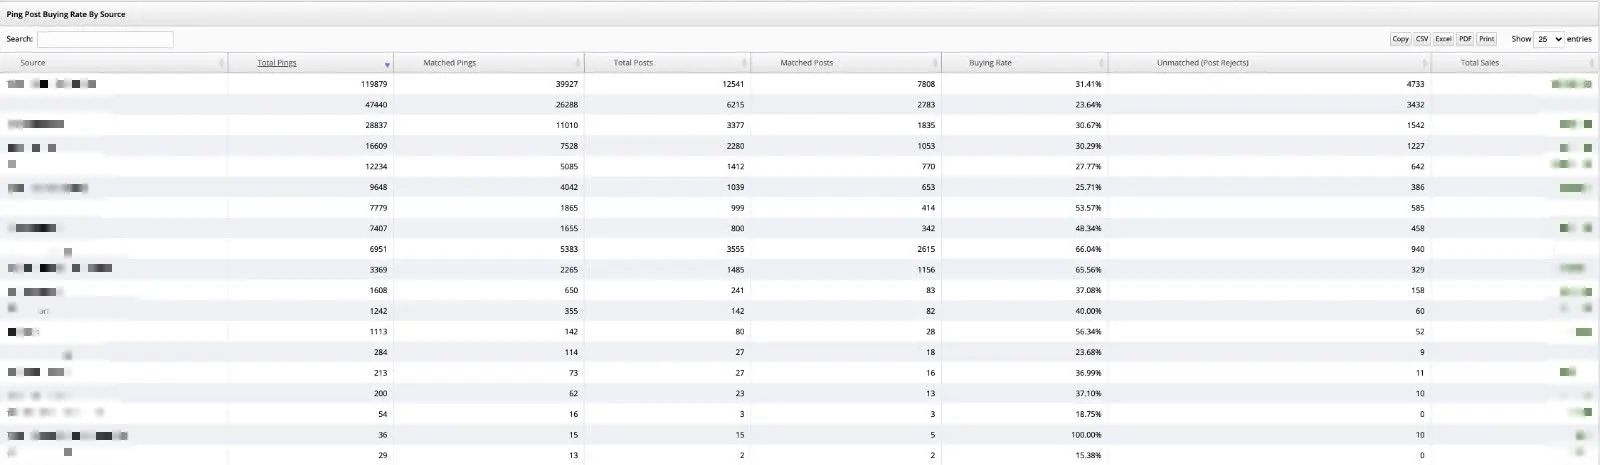Screen dimensions: 1600x465
Task: Sort table by Buying Rate
Action: (990, 63)
